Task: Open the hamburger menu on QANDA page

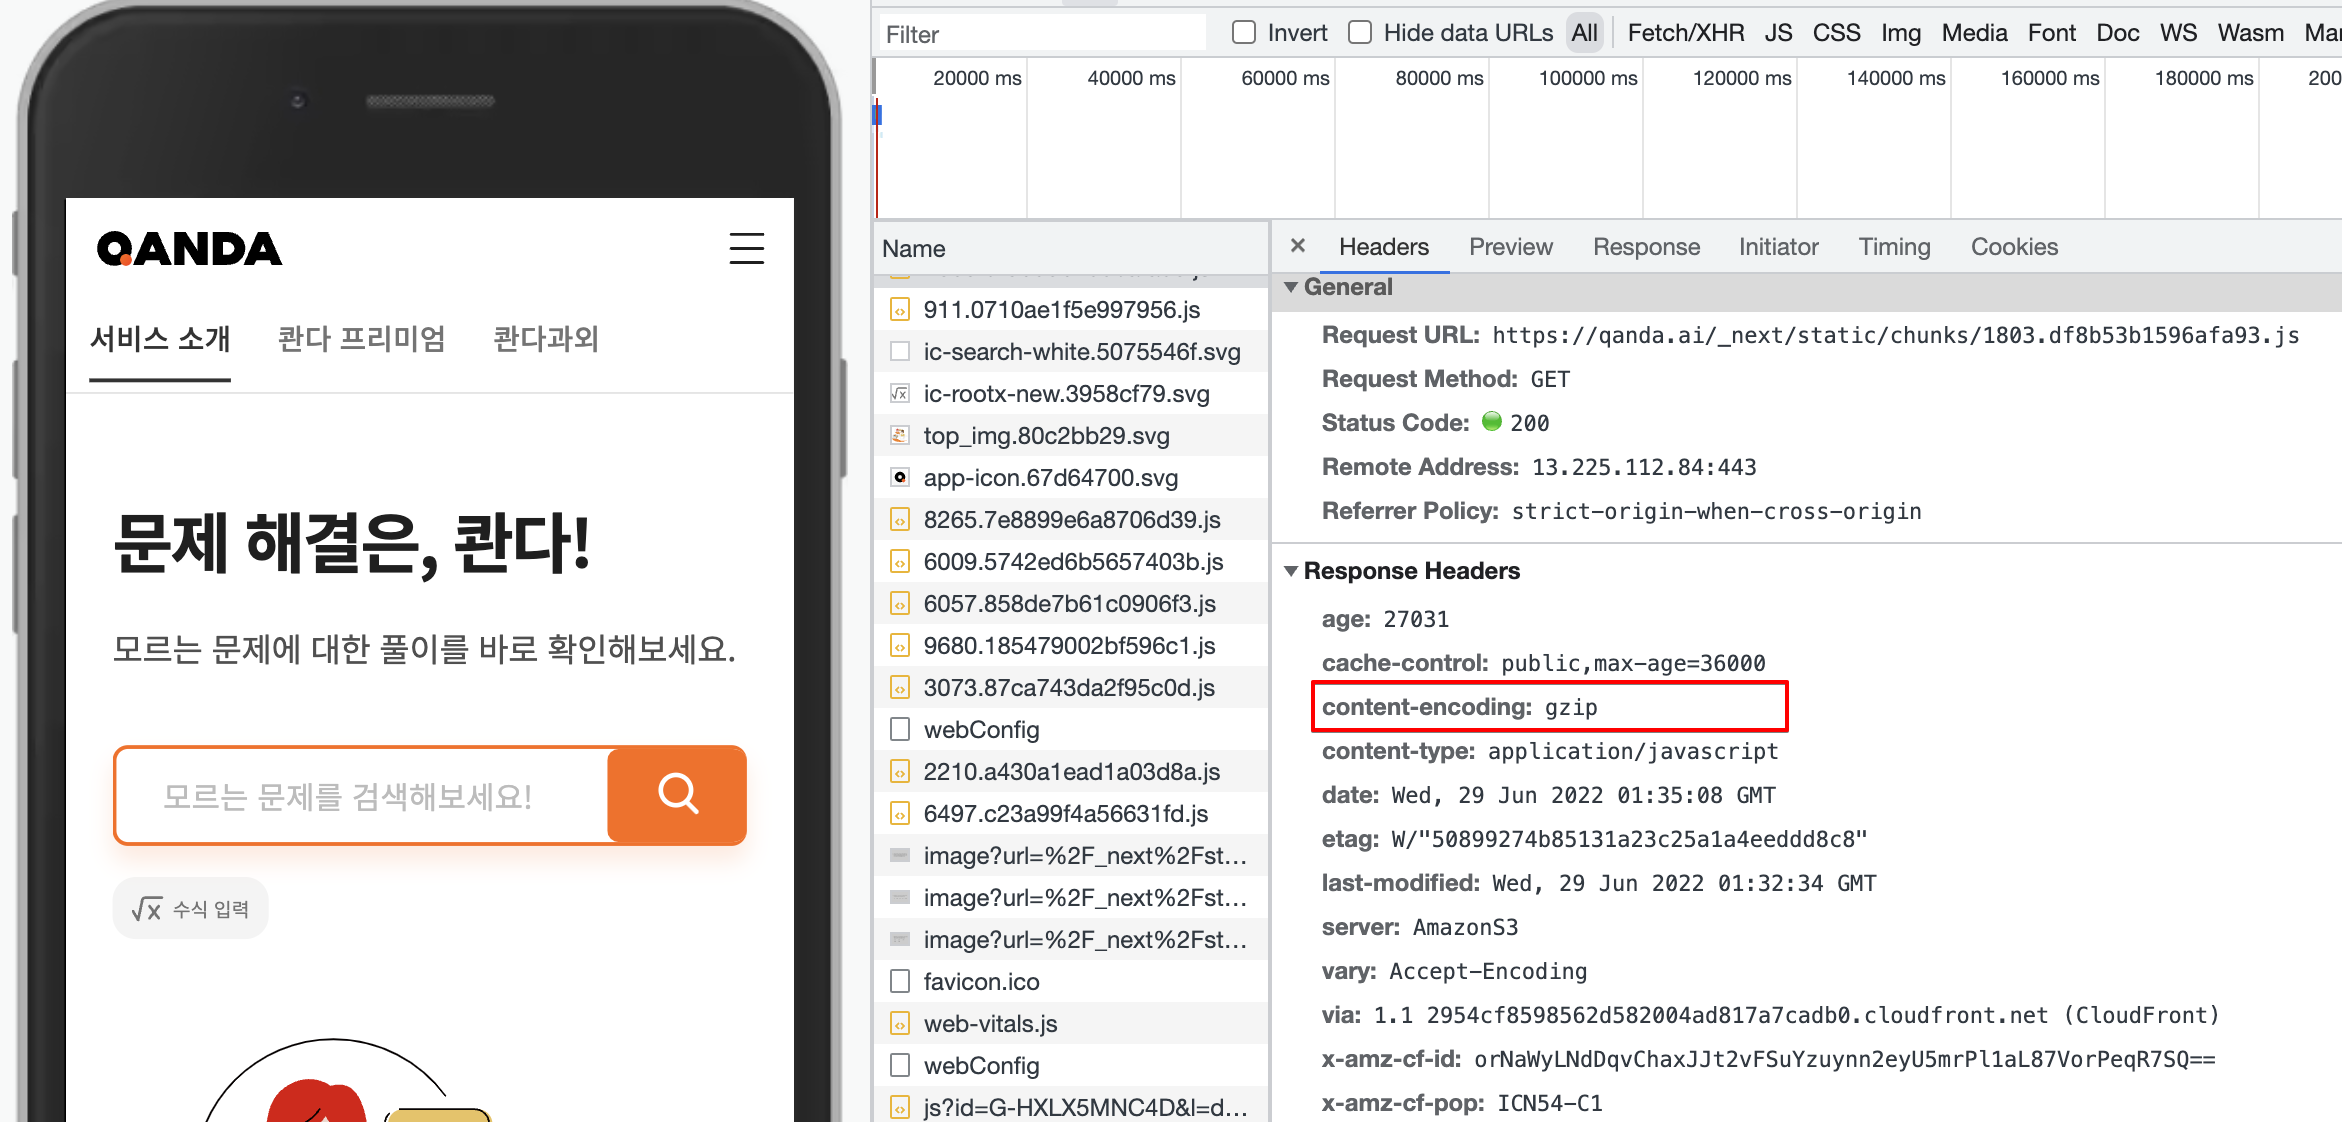Action: click(x=746, y=248)
